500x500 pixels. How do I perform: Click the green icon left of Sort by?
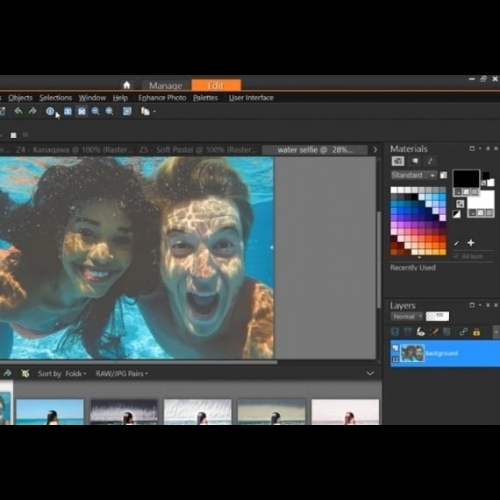coord(25,373)
